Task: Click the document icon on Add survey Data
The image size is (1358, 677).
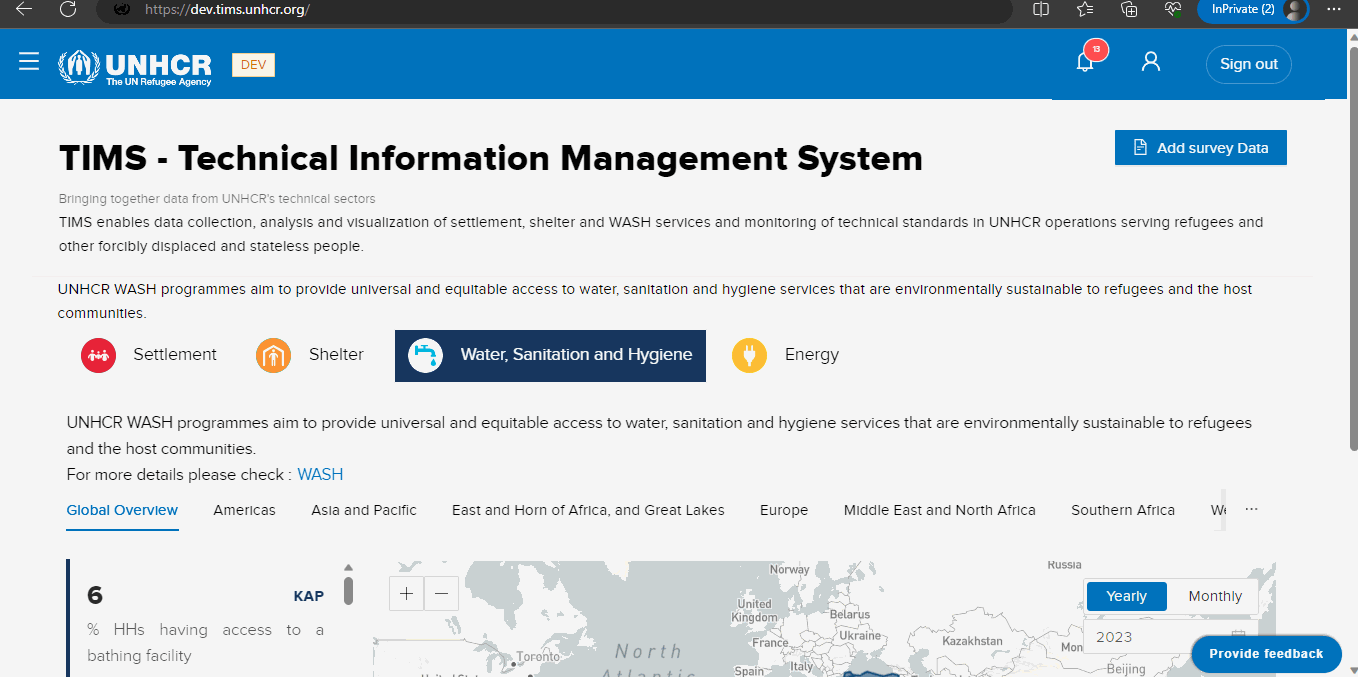Action: (x=1140, y=148)
